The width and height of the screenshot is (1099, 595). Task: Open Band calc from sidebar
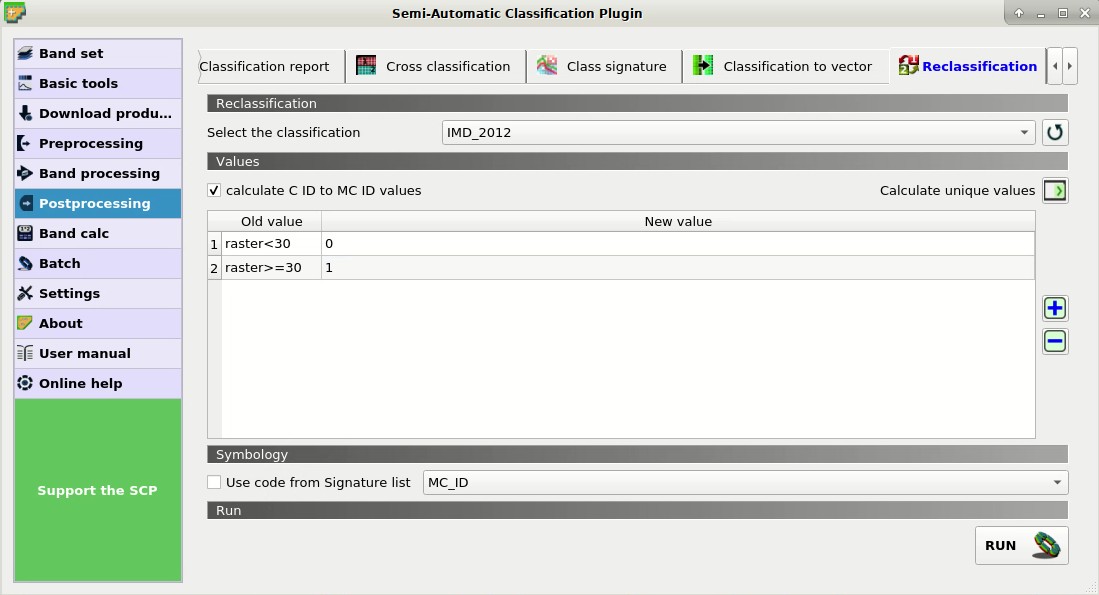click(x=97, y=233)
